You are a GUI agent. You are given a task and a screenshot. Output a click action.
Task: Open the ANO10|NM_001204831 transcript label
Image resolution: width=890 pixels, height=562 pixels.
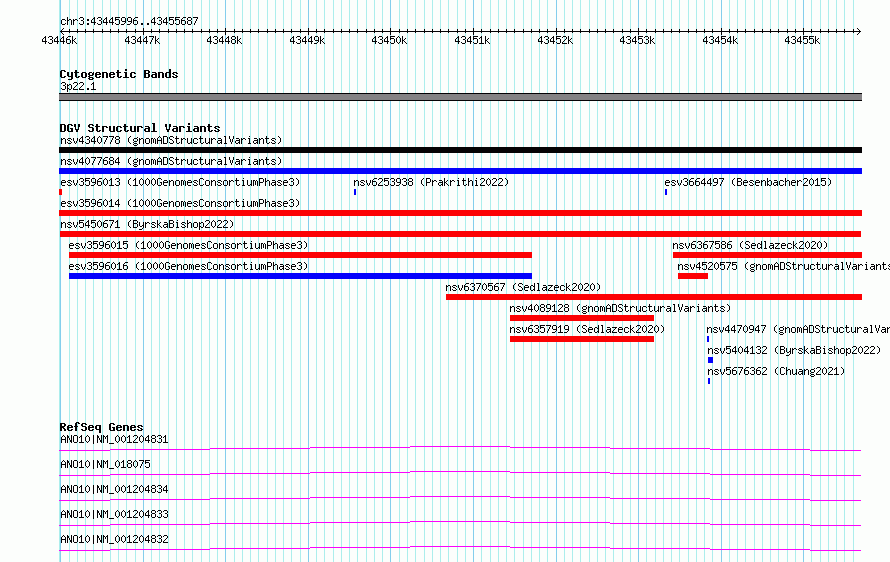114,439
